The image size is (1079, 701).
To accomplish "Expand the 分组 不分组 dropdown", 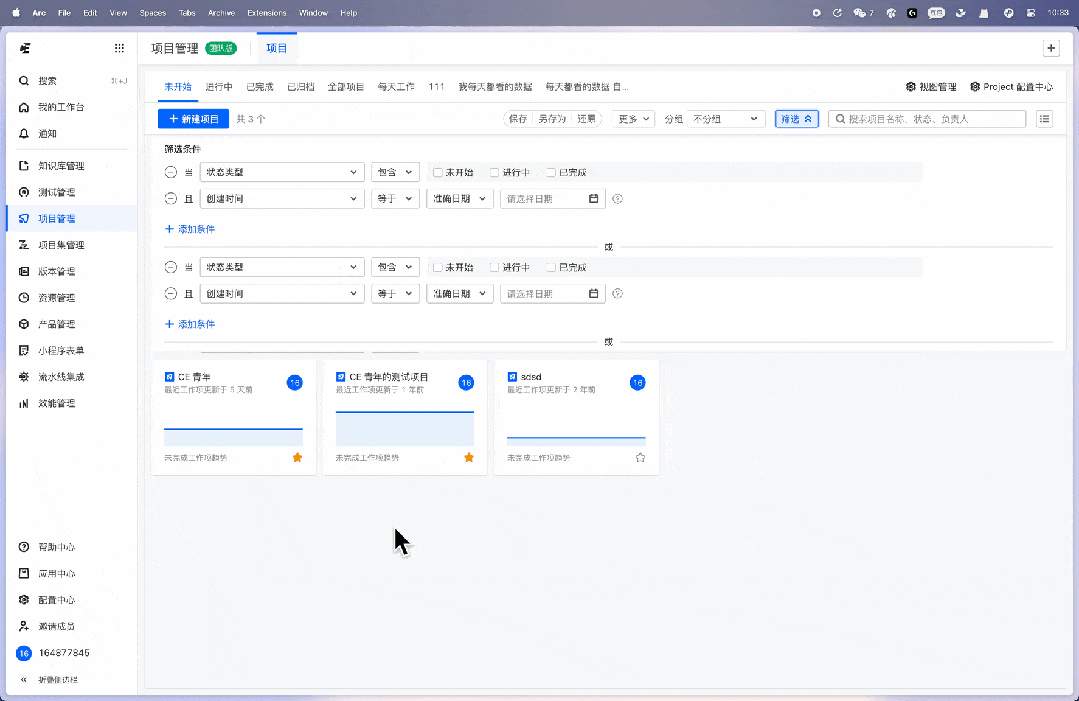I will (x=726, y=119).
